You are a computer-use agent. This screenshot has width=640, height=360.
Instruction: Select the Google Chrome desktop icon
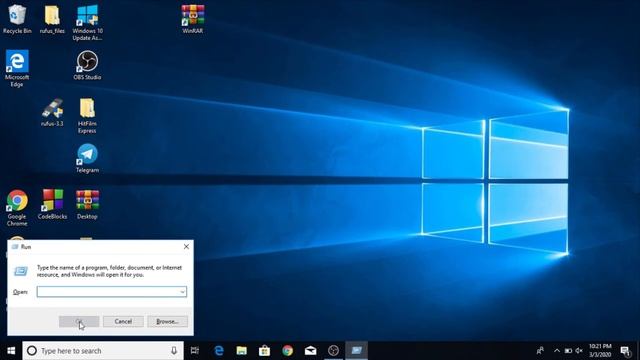[17, 208]
